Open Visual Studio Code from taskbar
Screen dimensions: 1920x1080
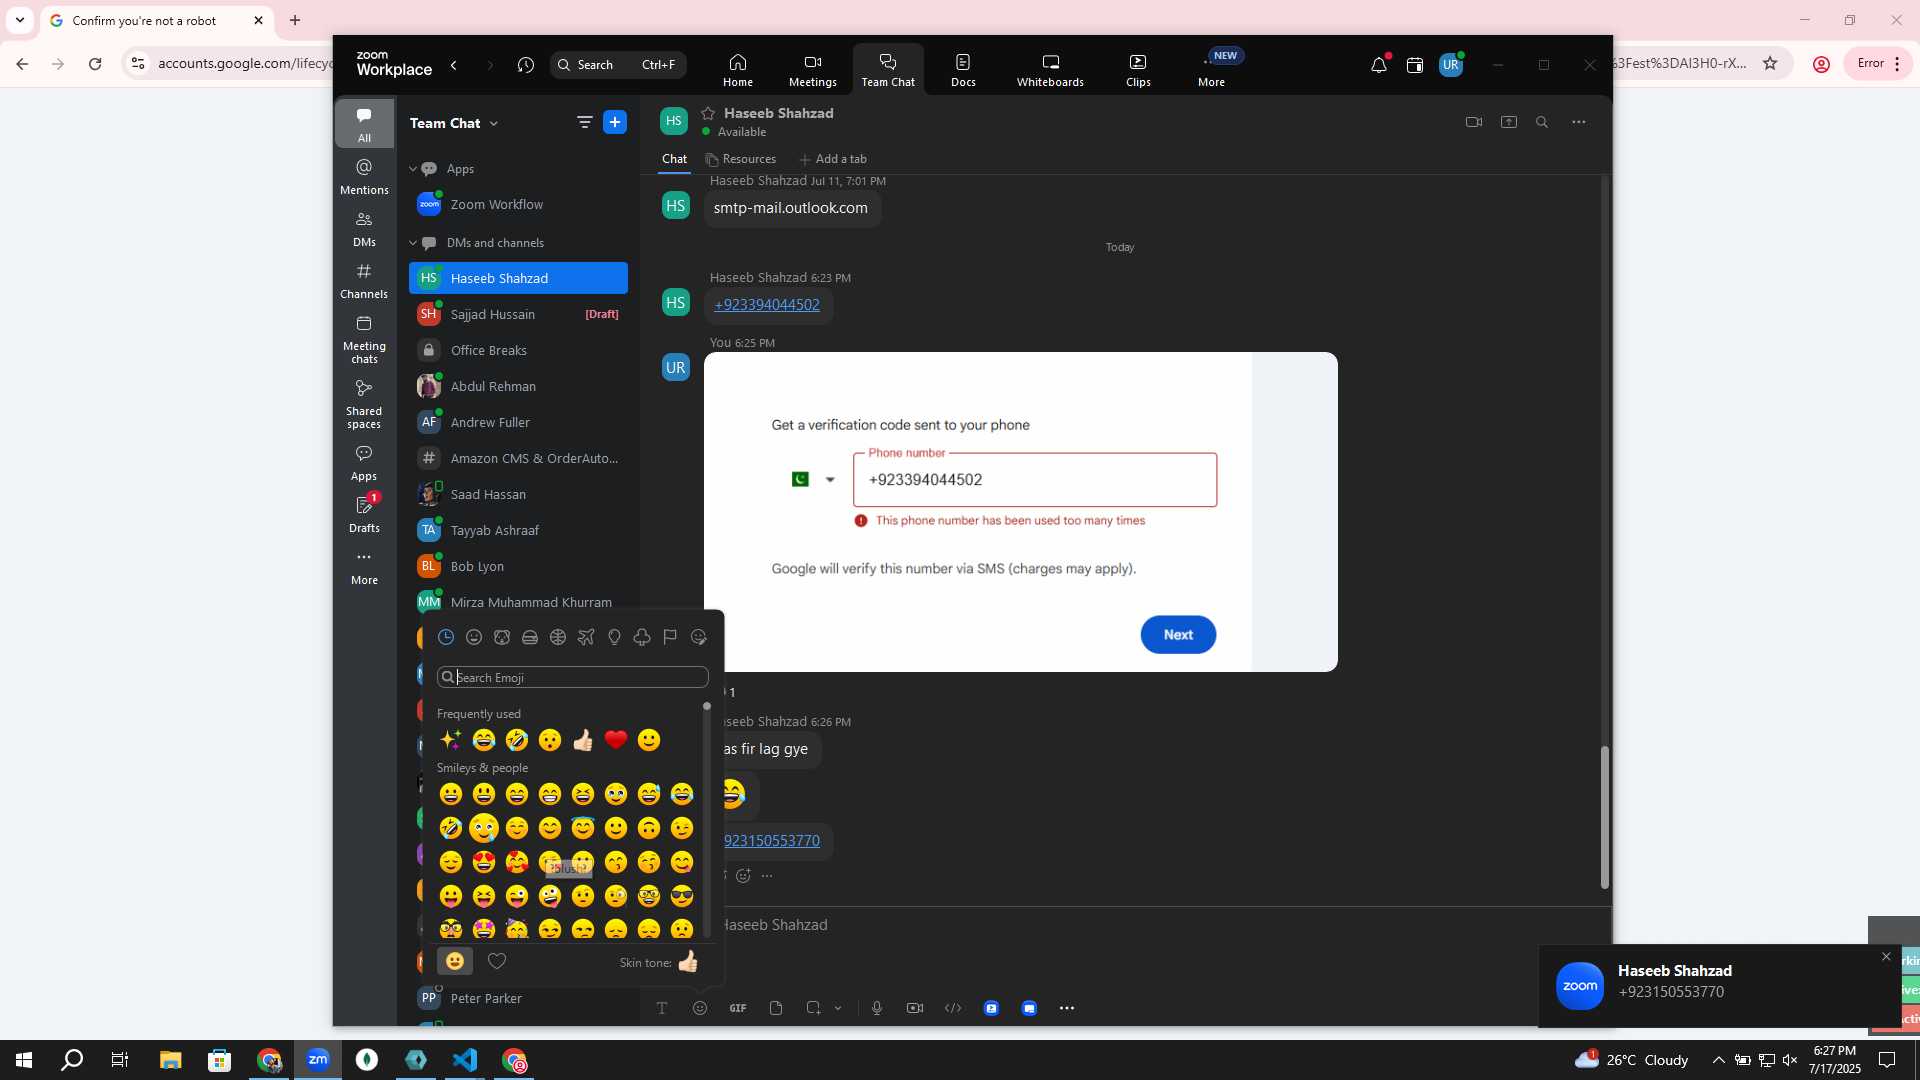coord(465,1060)
